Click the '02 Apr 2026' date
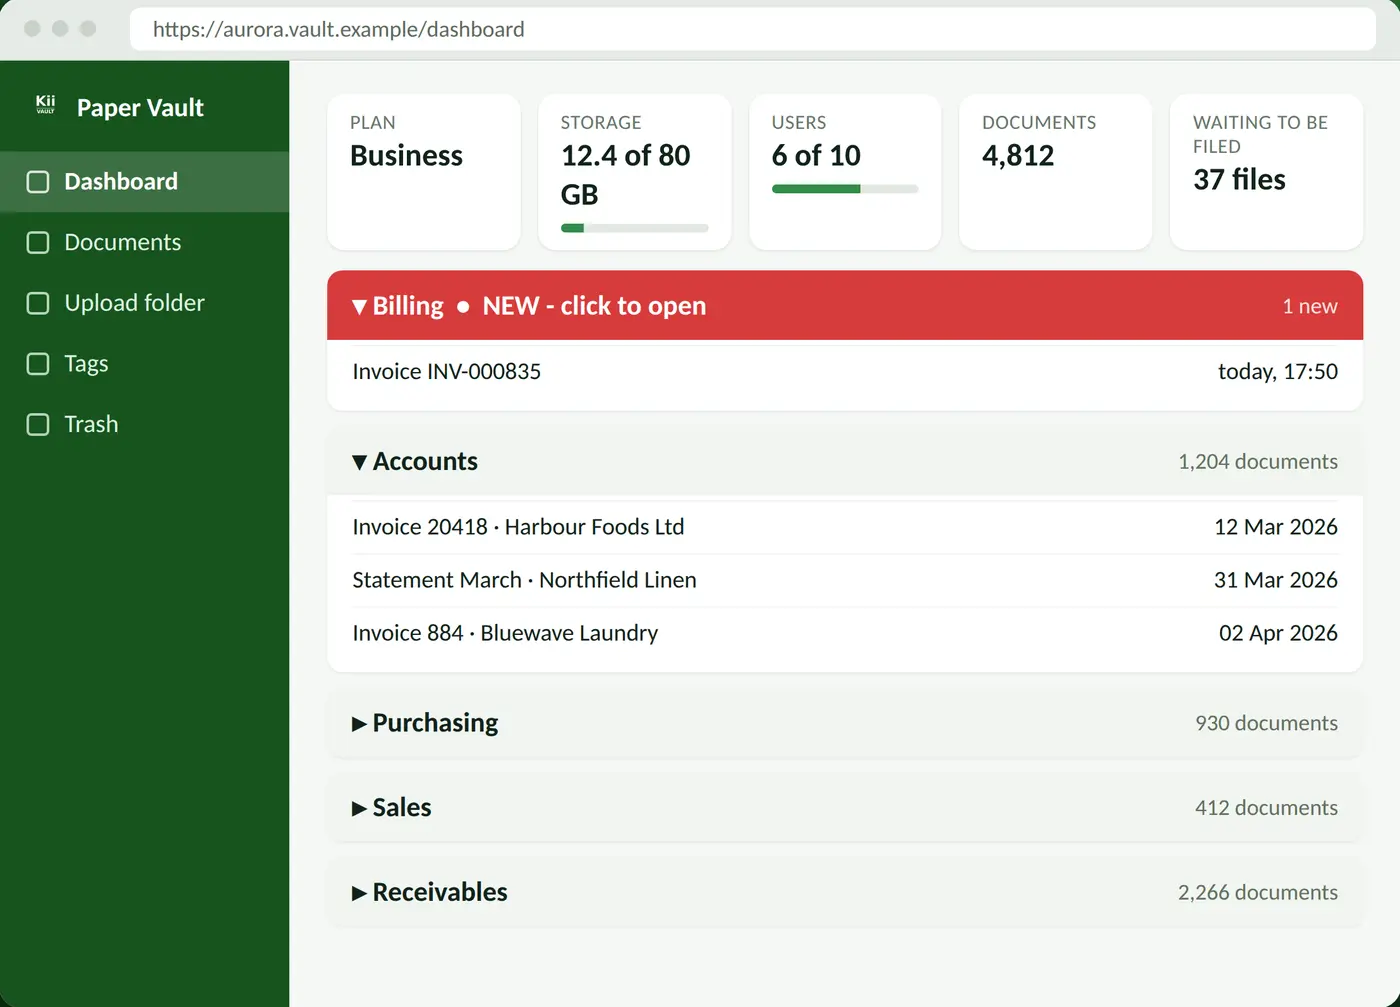The height and width of the screenshot is (1007, 1400). point(1278,633)
